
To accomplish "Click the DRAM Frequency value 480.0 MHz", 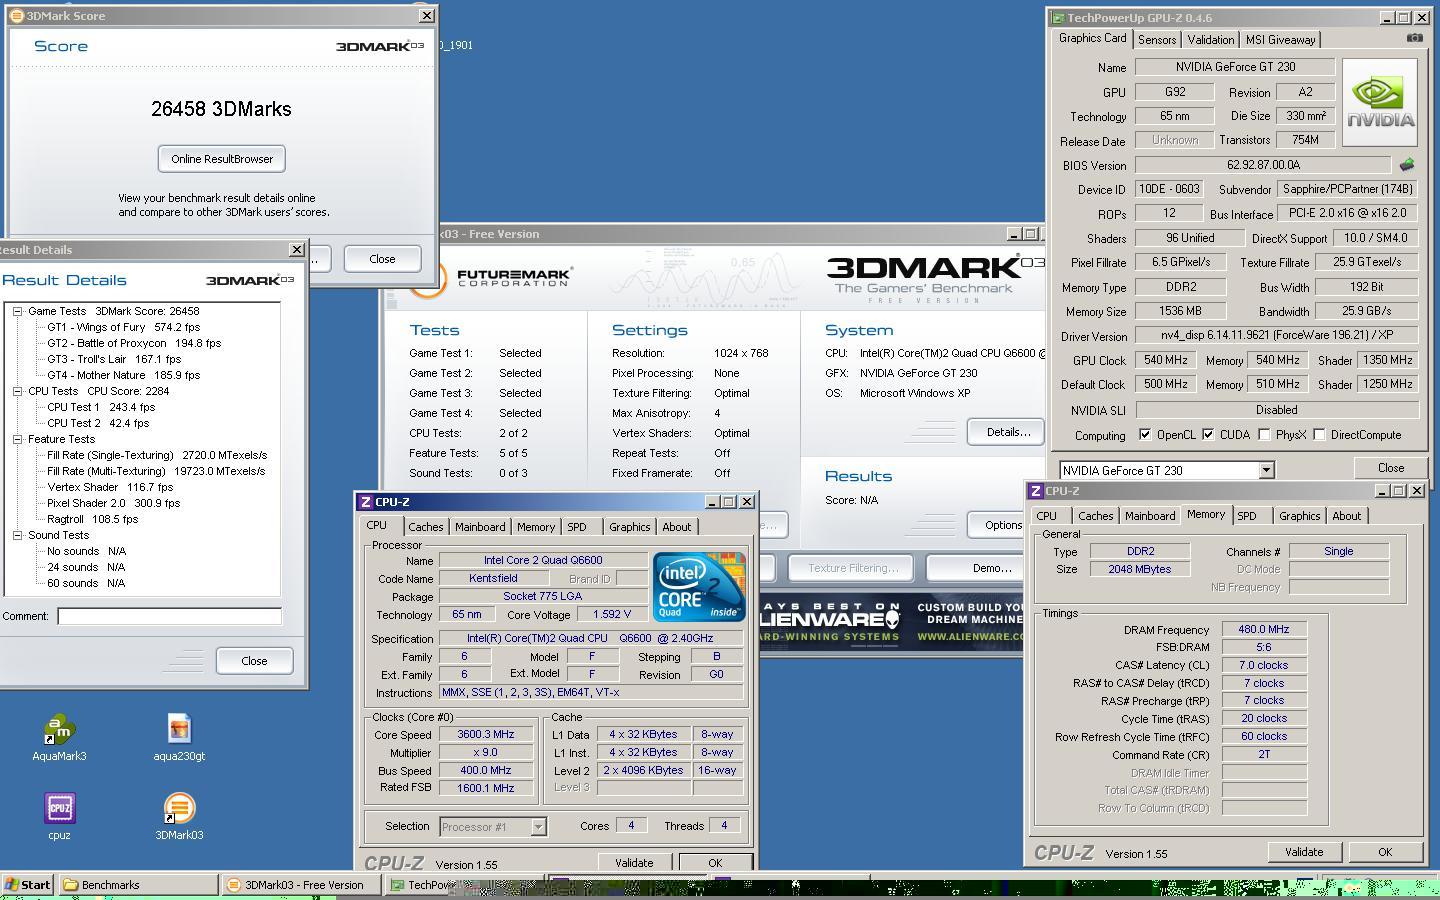I will tap(1264, 630).
